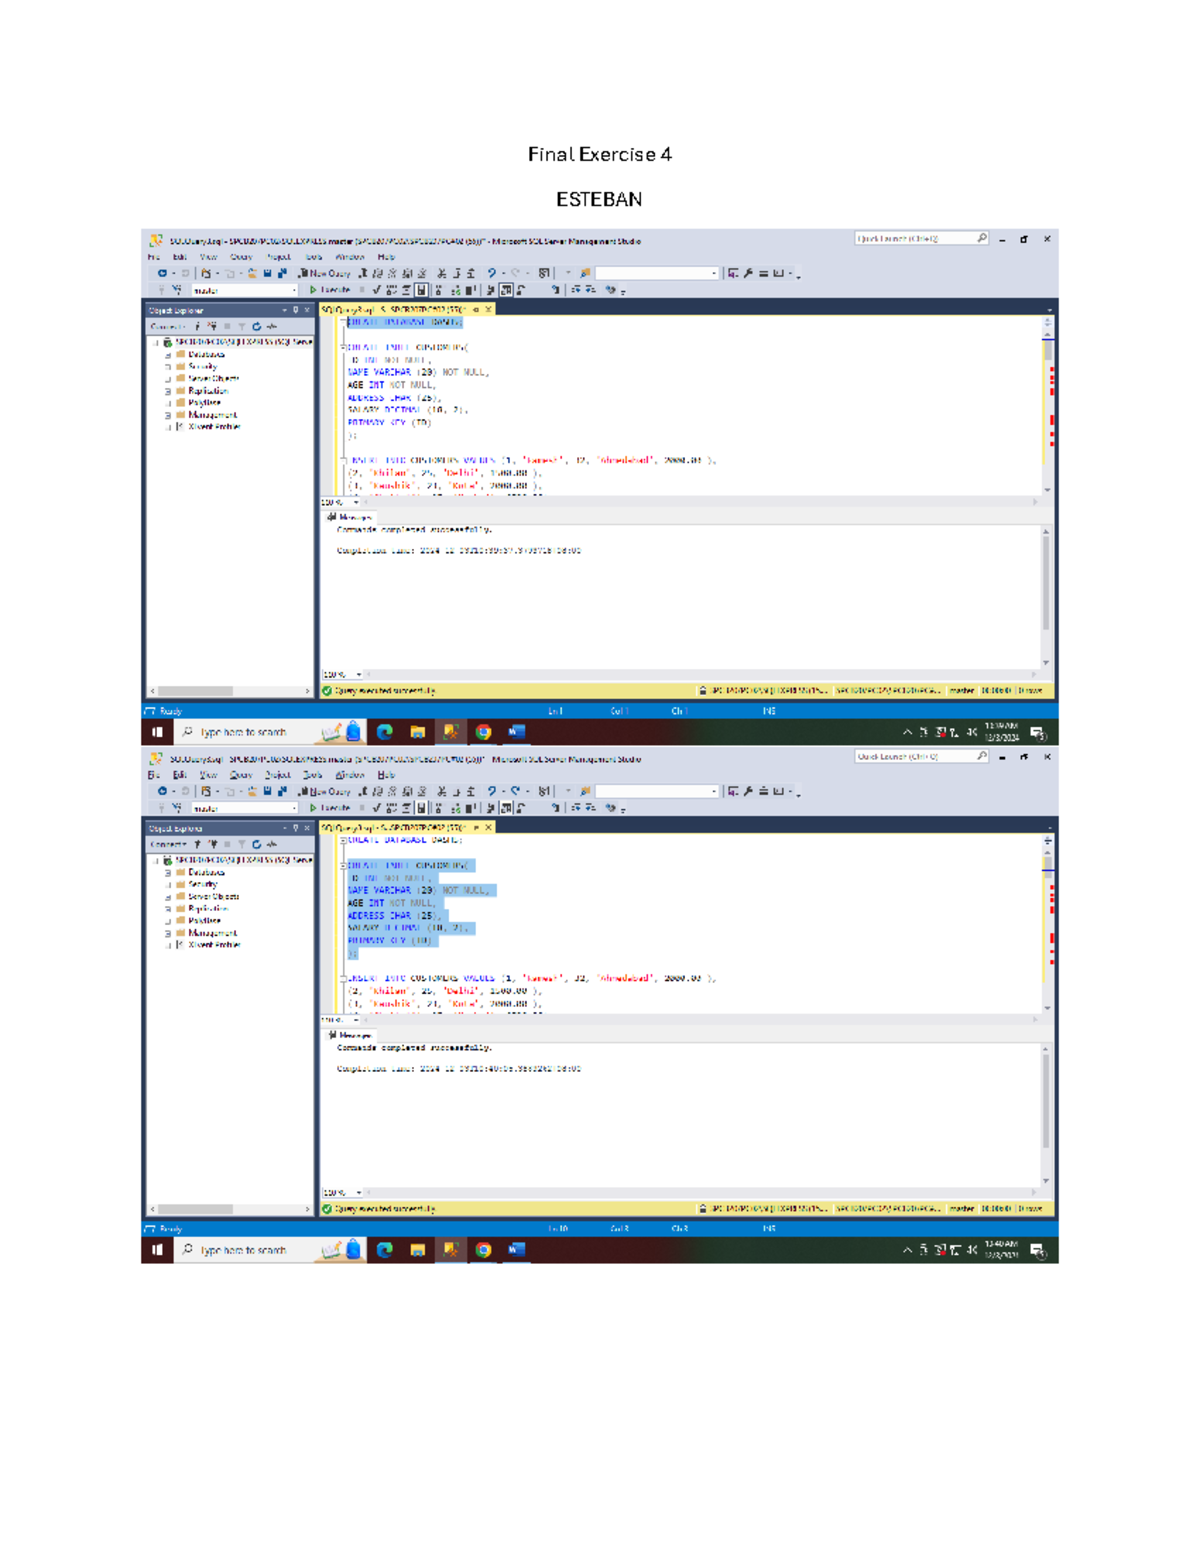The image size is (1200, 1553).
Task: Close the SQLQuery tab in first screenshot
Action: [x=488, y=310]
